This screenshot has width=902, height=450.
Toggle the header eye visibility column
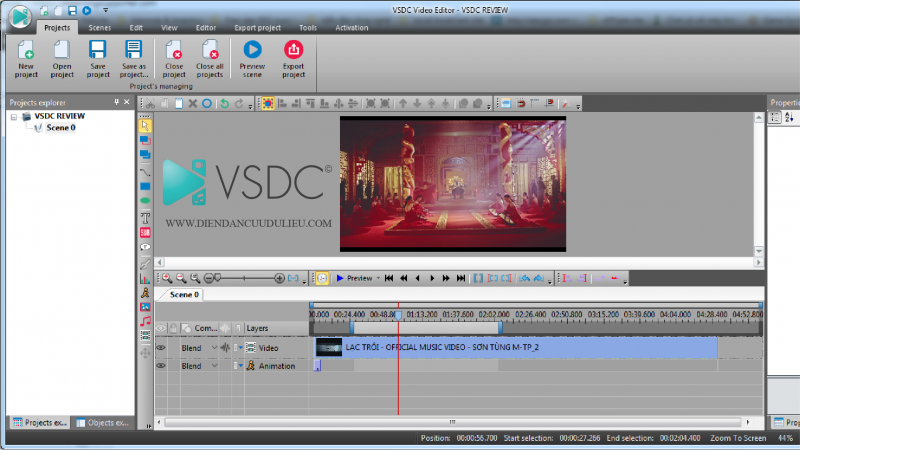pyautogui.click(x=161, y=328)
